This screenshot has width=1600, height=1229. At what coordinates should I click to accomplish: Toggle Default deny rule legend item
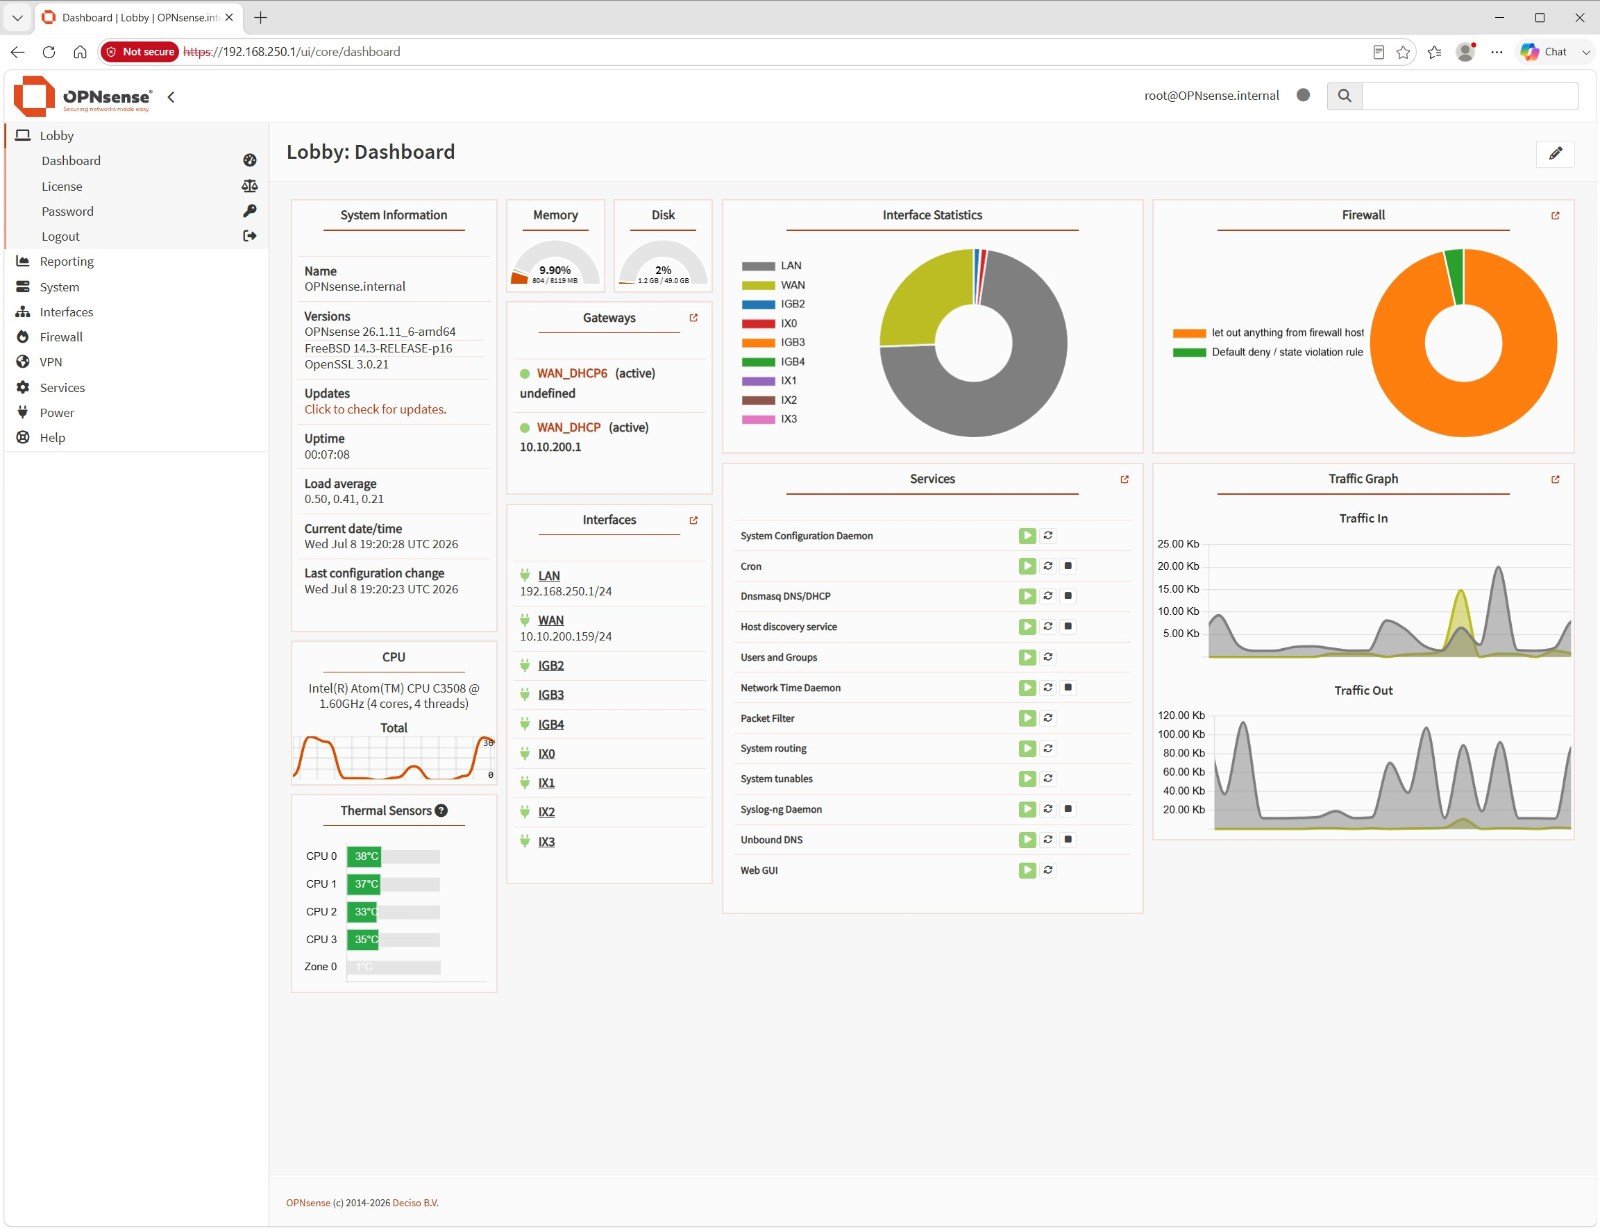[1268, 352]
